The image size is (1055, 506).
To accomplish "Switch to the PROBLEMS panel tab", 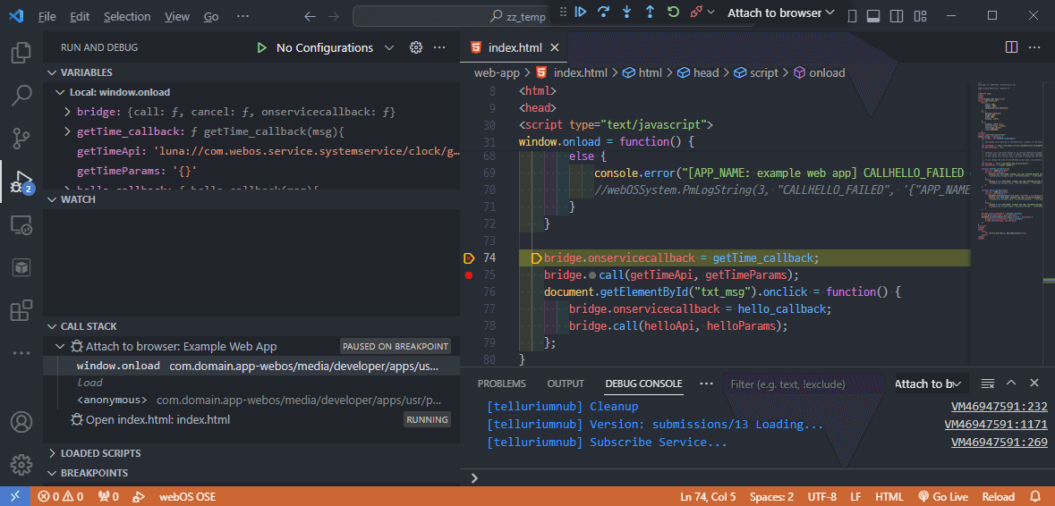I will pyautogui.click(x=501, y=384).
